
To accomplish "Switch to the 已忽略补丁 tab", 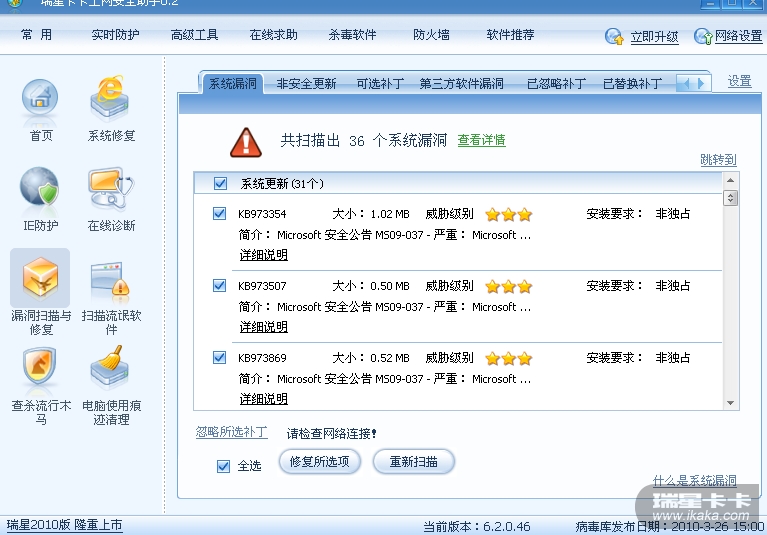I will tap(556, 84).
